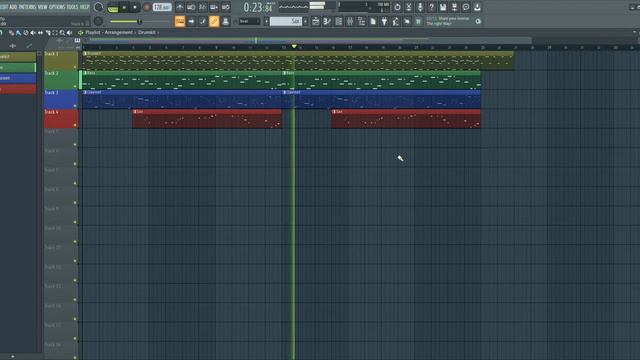The image size is (640, 360).
Task: Arm the record button
Action: (147, 7)
